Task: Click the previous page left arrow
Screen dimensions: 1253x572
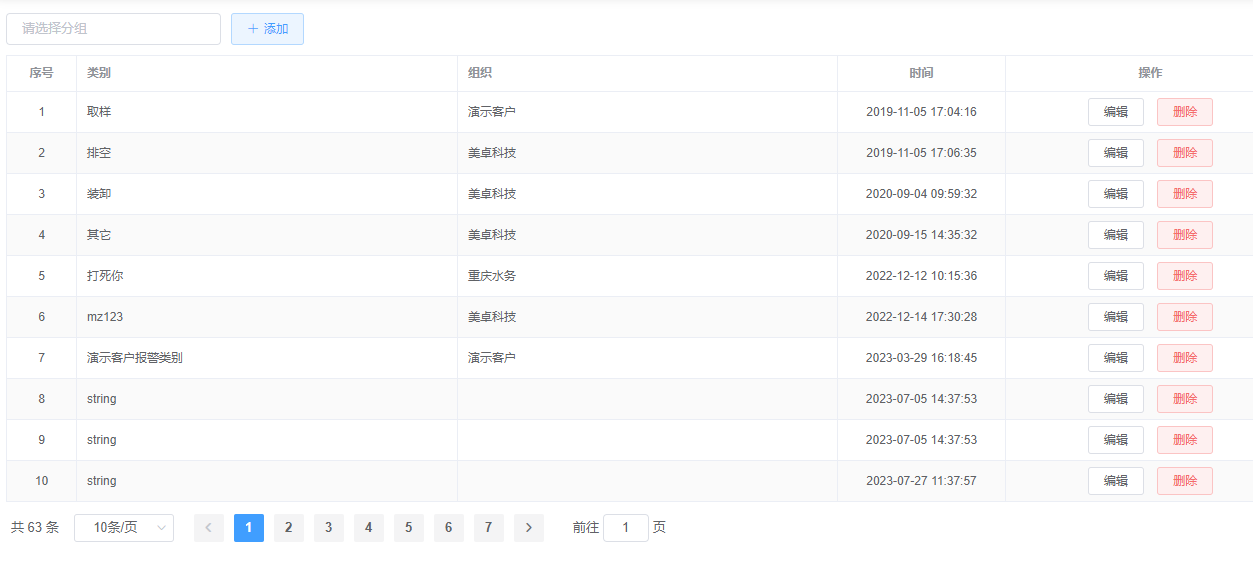Action: [x=209, y=528]
